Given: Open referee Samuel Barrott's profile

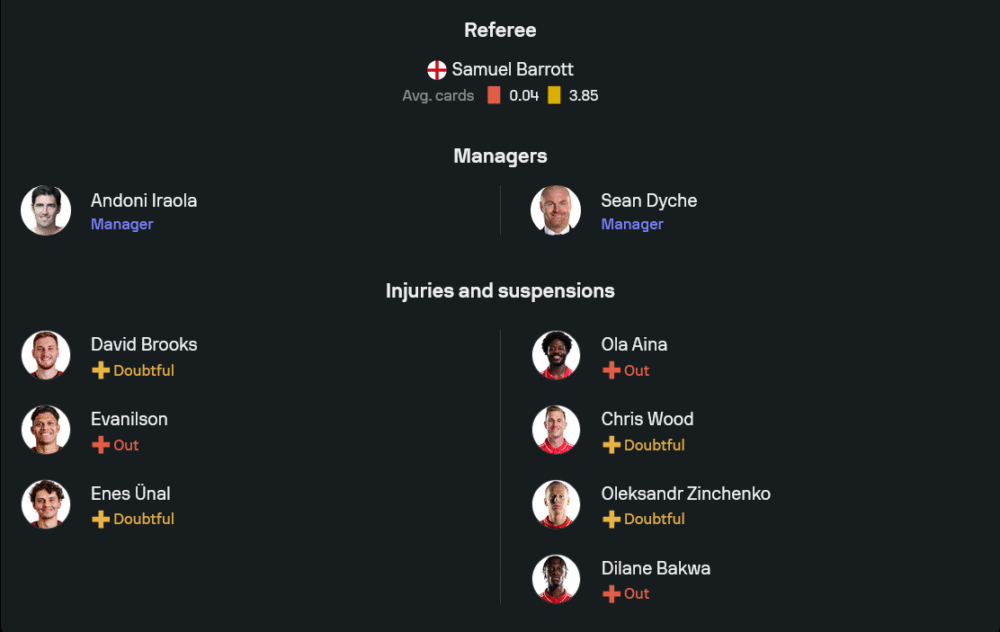Looking at the screenshot, I should 512,70.
